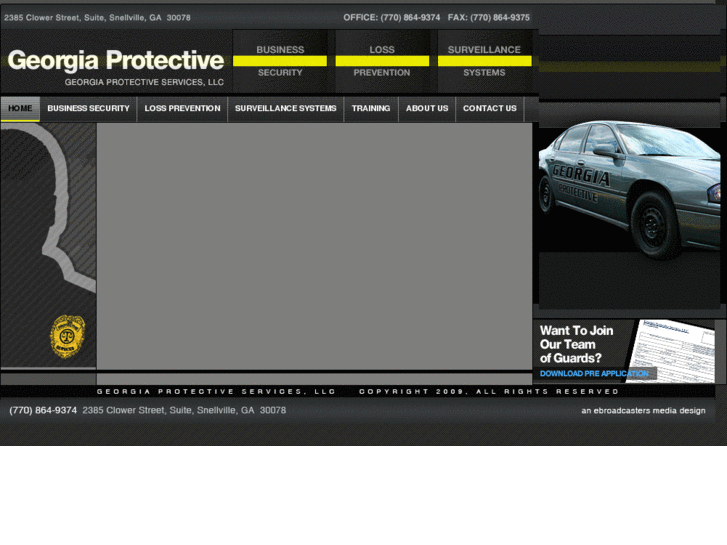Viewport: 727px width, 545px height.
Task: Select Surveillance Systems in navigation bar
Action: coord(286,109)
